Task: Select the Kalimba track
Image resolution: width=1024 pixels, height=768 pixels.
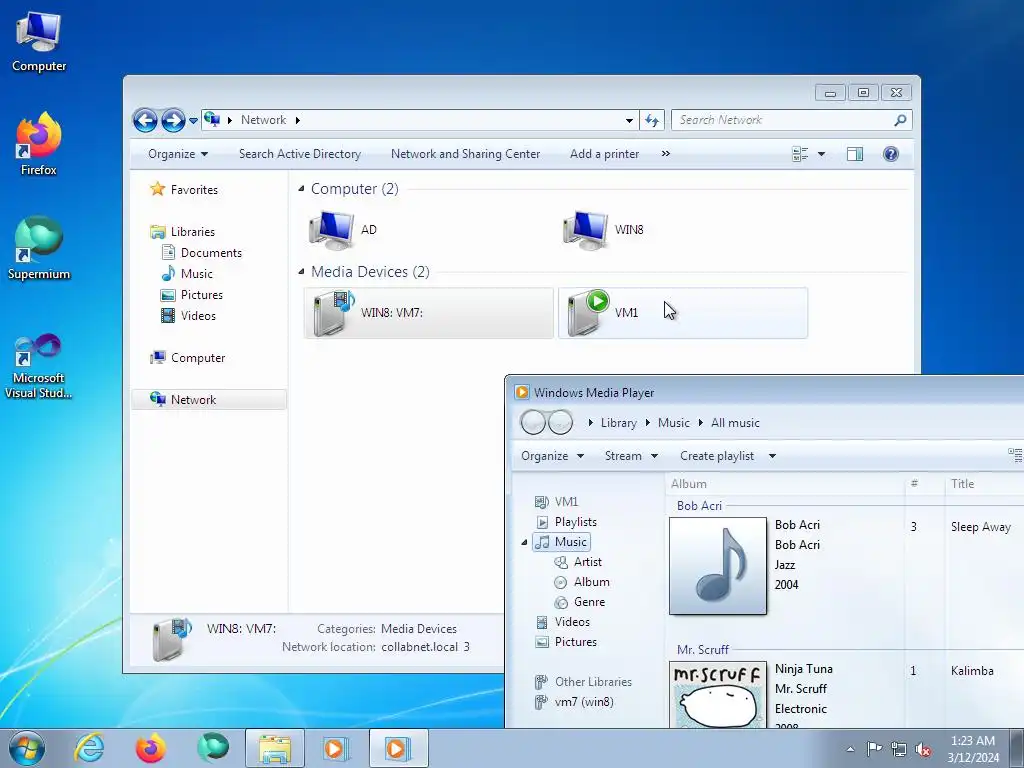Action: click(972, 671)
